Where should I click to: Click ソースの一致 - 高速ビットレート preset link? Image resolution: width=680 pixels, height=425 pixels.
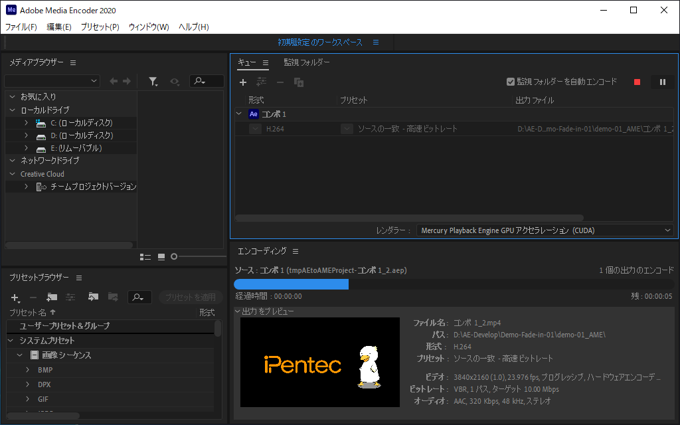(407, 129)
